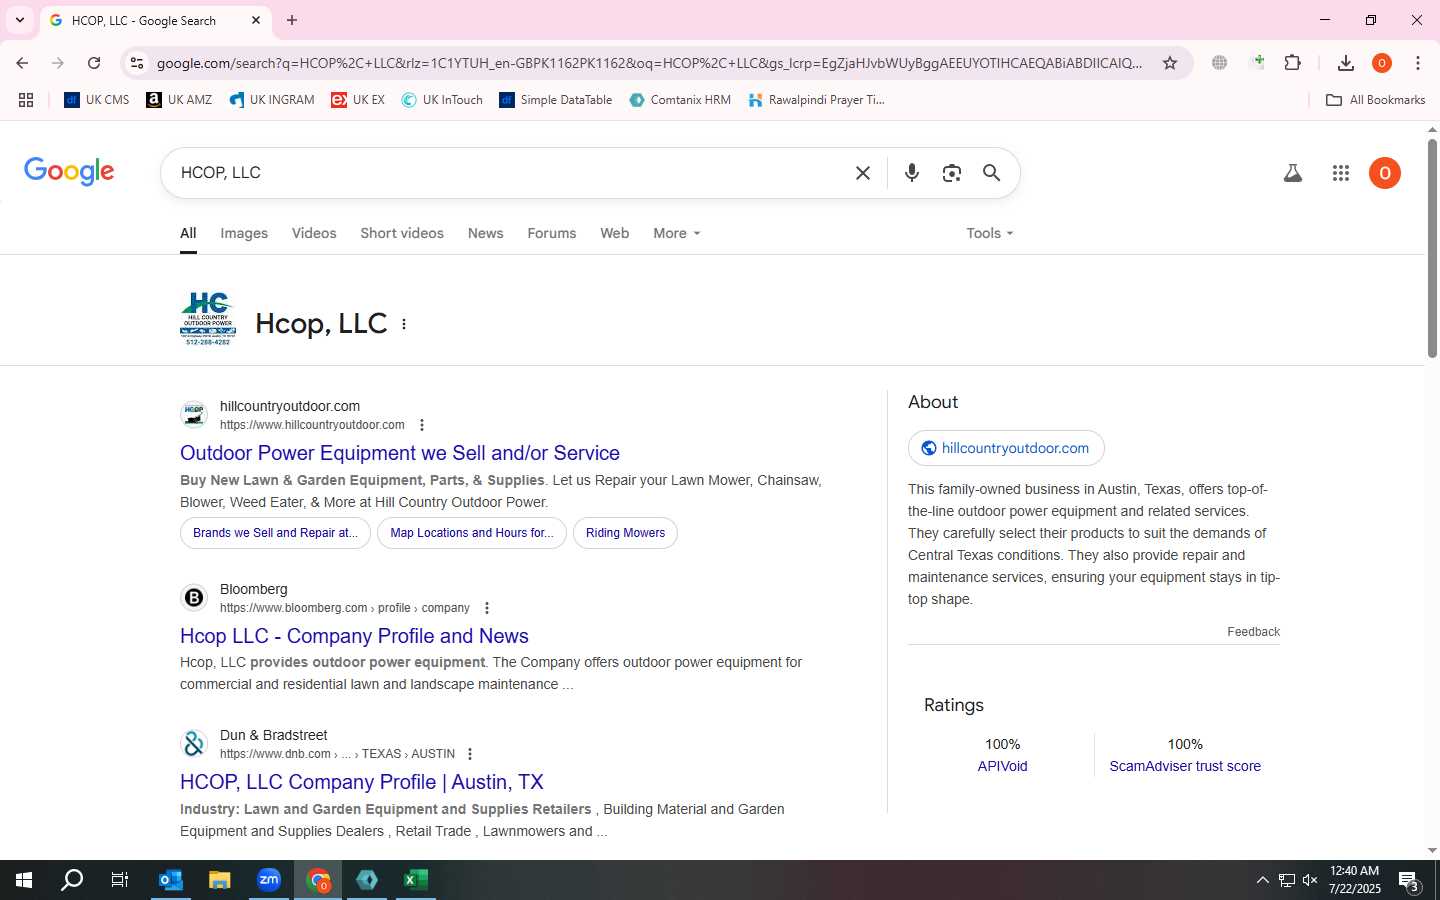Open the UK CMS bookmark
1440x900 pixels.
pyautogui.click(x=97, y=100)
